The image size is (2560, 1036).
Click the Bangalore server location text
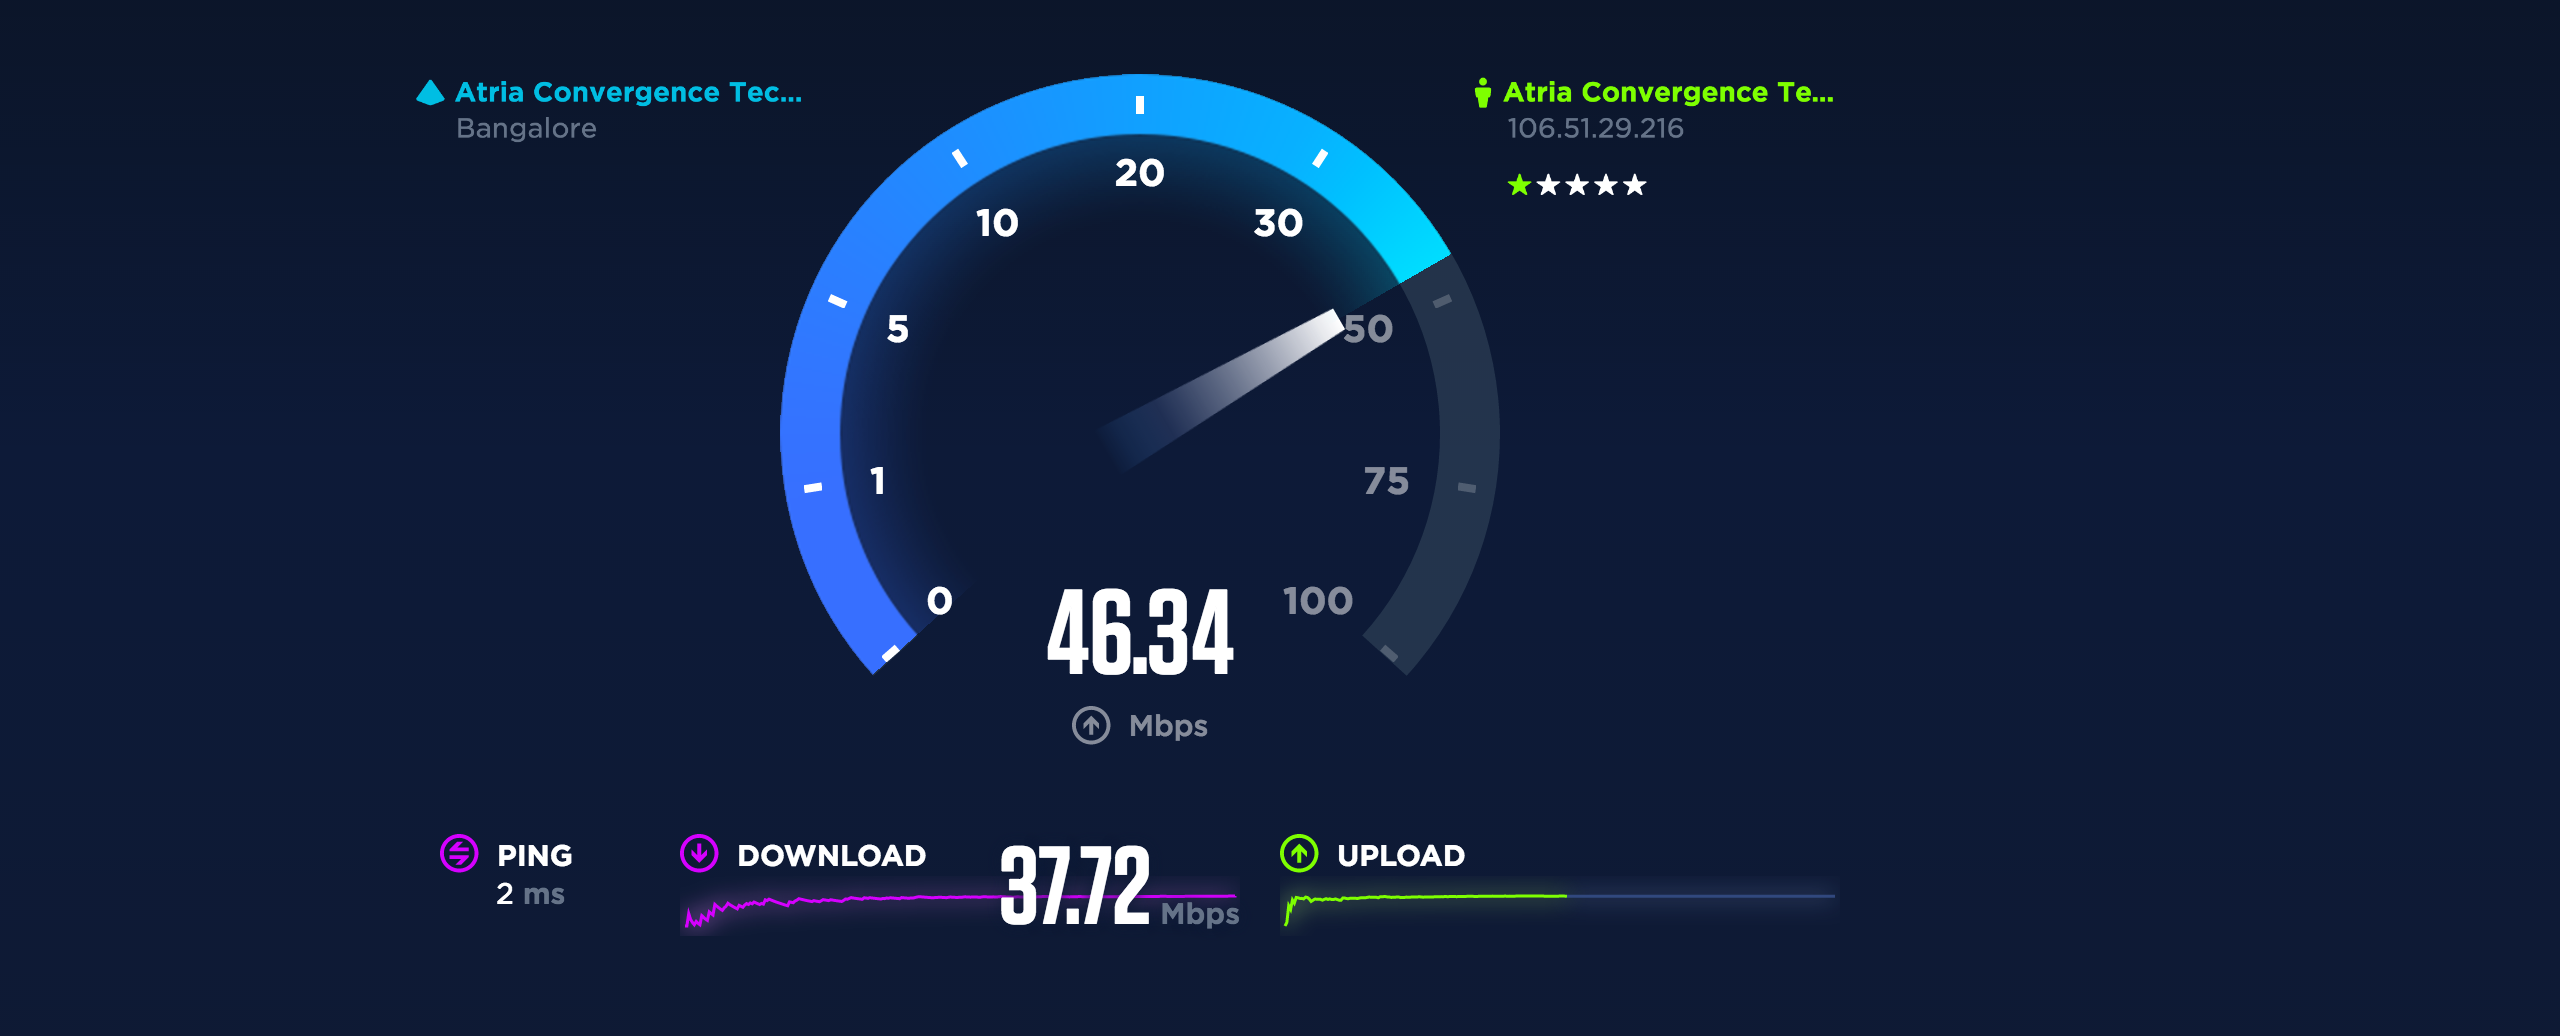(x=526, y=129)
